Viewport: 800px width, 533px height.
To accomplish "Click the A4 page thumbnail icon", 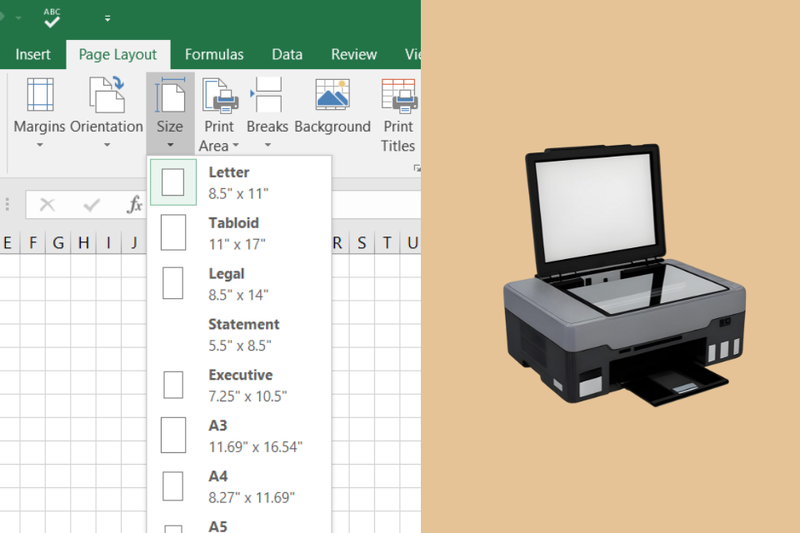I will pos(173,486).
